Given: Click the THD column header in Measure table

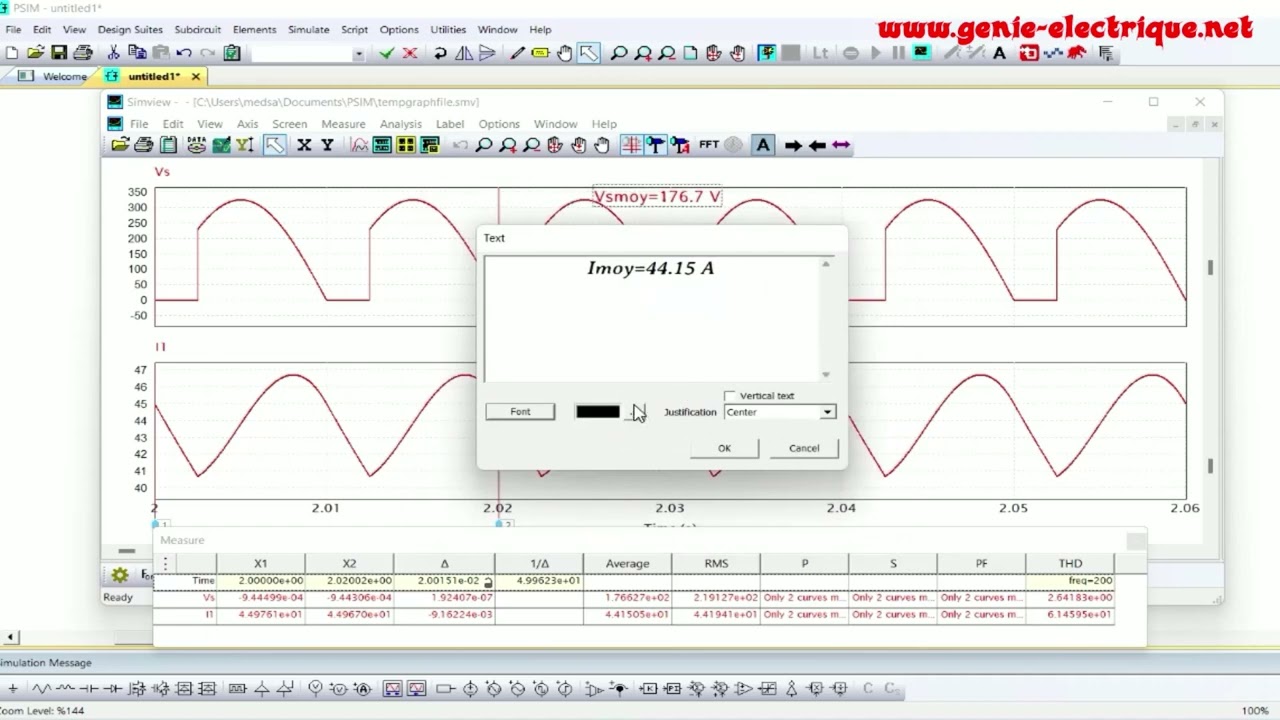Looking at the screenshot, I should pos(1070,563).
